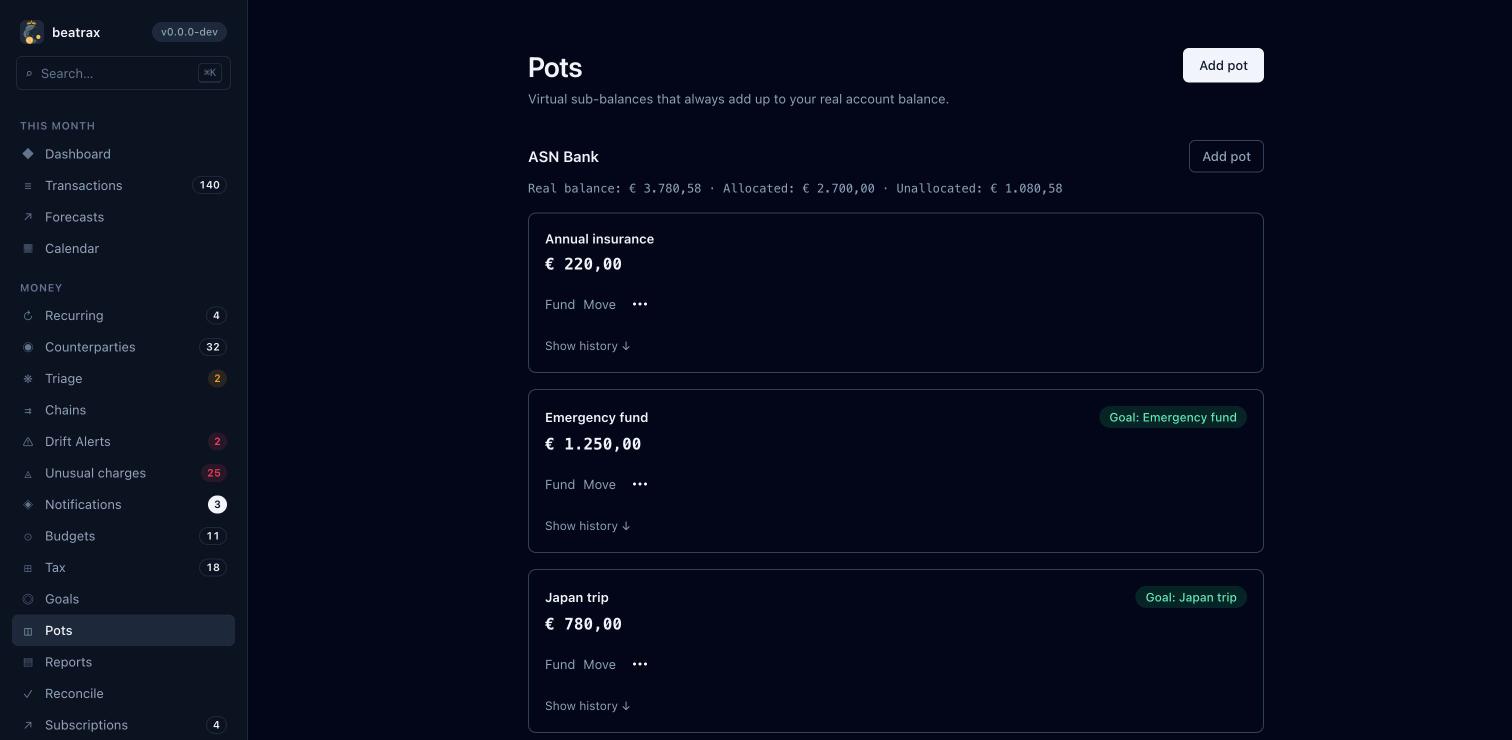
Task: Click the Forecasts arrow icon
Action: click(28, 217)
